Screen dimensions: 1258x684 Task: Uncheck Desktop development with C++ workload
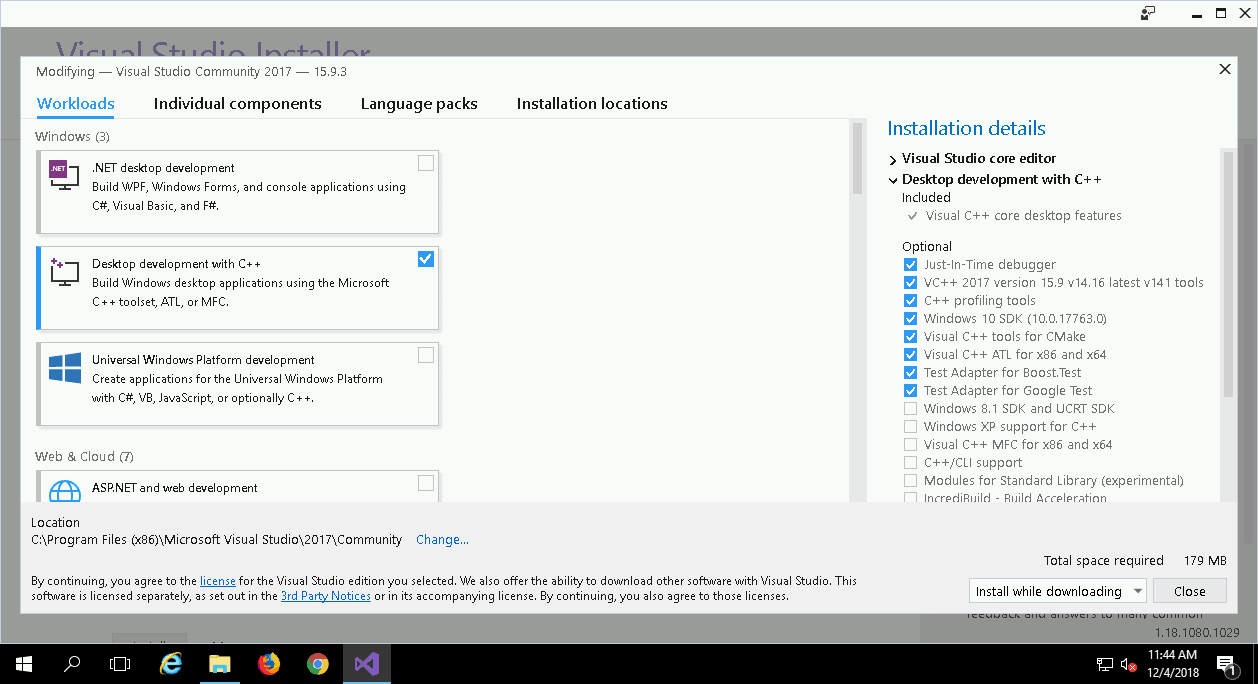point(426,259)
